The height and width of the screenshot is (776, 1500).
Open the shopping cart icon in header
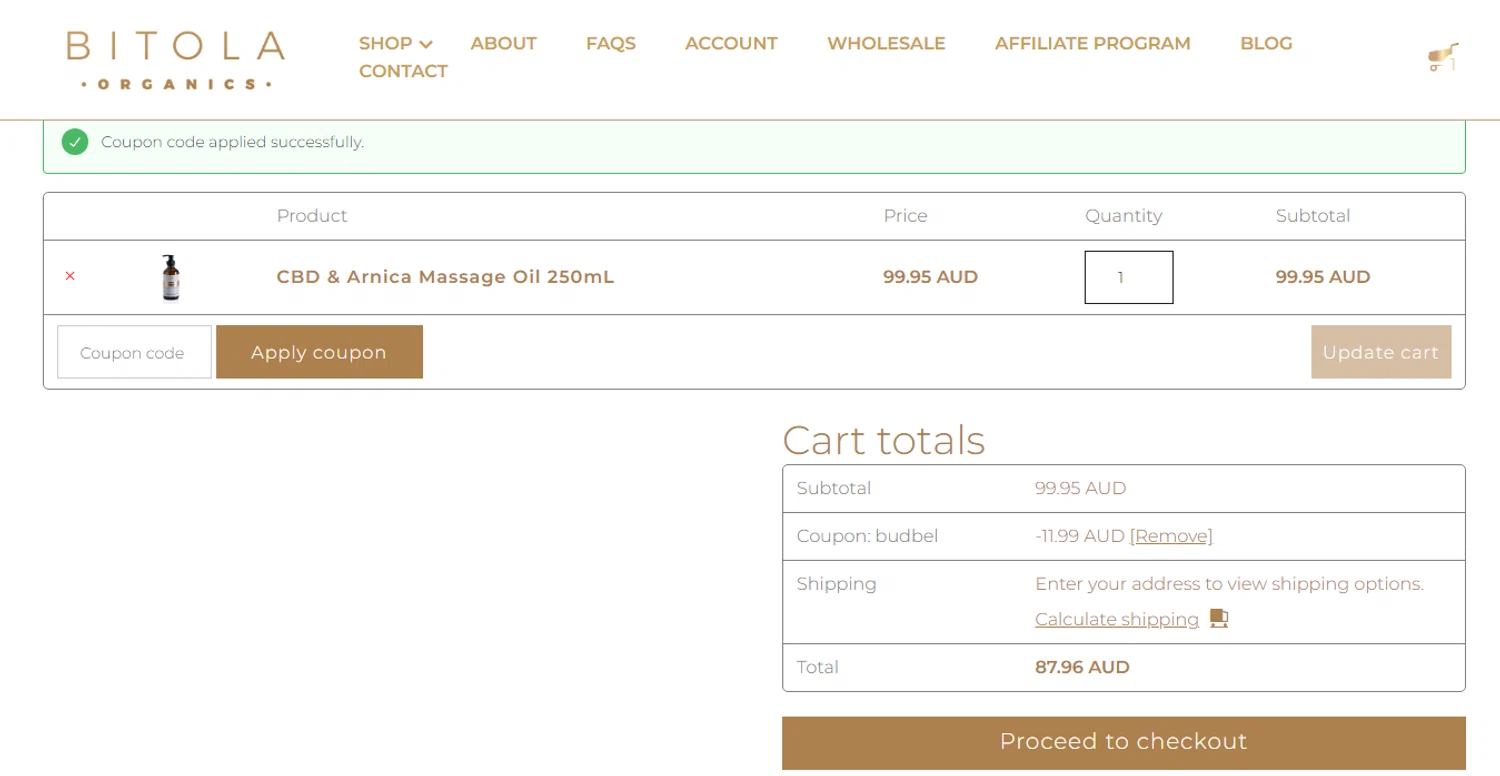(x=1442, y=57)
